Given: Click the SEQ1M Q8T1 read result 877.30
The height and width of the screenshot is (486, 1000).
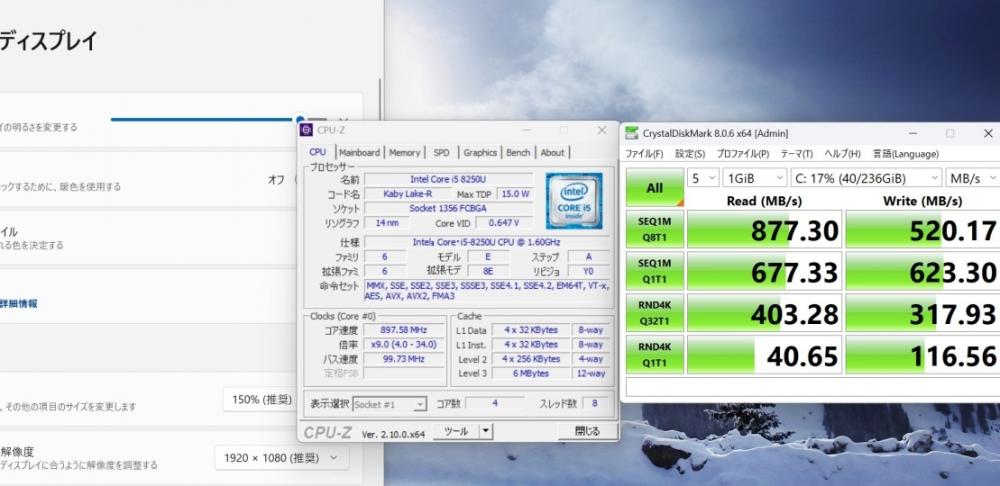Looking at the screenshot, I should [764, 230].
